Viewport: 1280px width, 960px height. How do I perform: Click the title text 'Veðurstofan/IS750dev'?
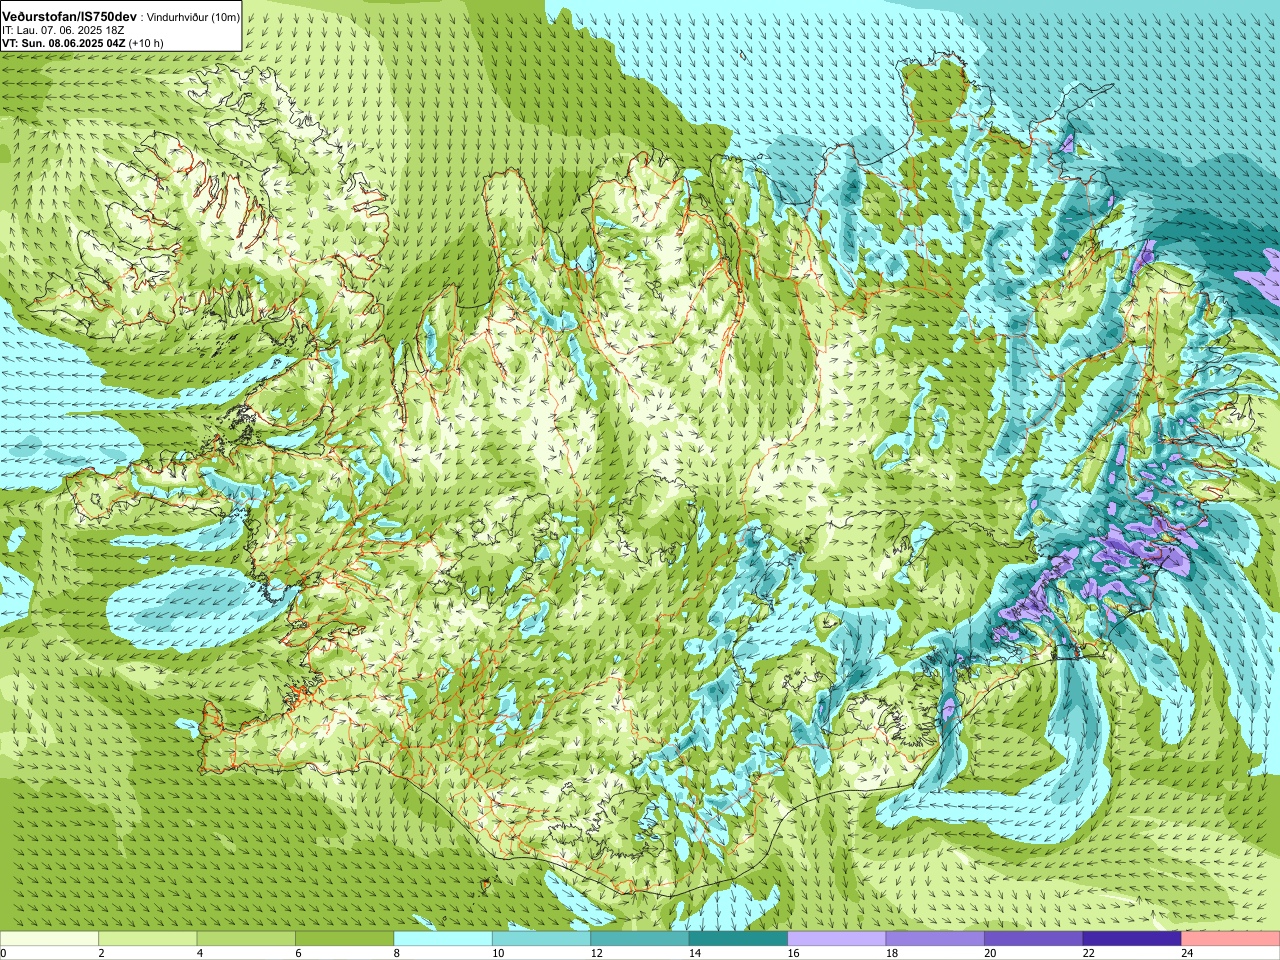point(70,17)
